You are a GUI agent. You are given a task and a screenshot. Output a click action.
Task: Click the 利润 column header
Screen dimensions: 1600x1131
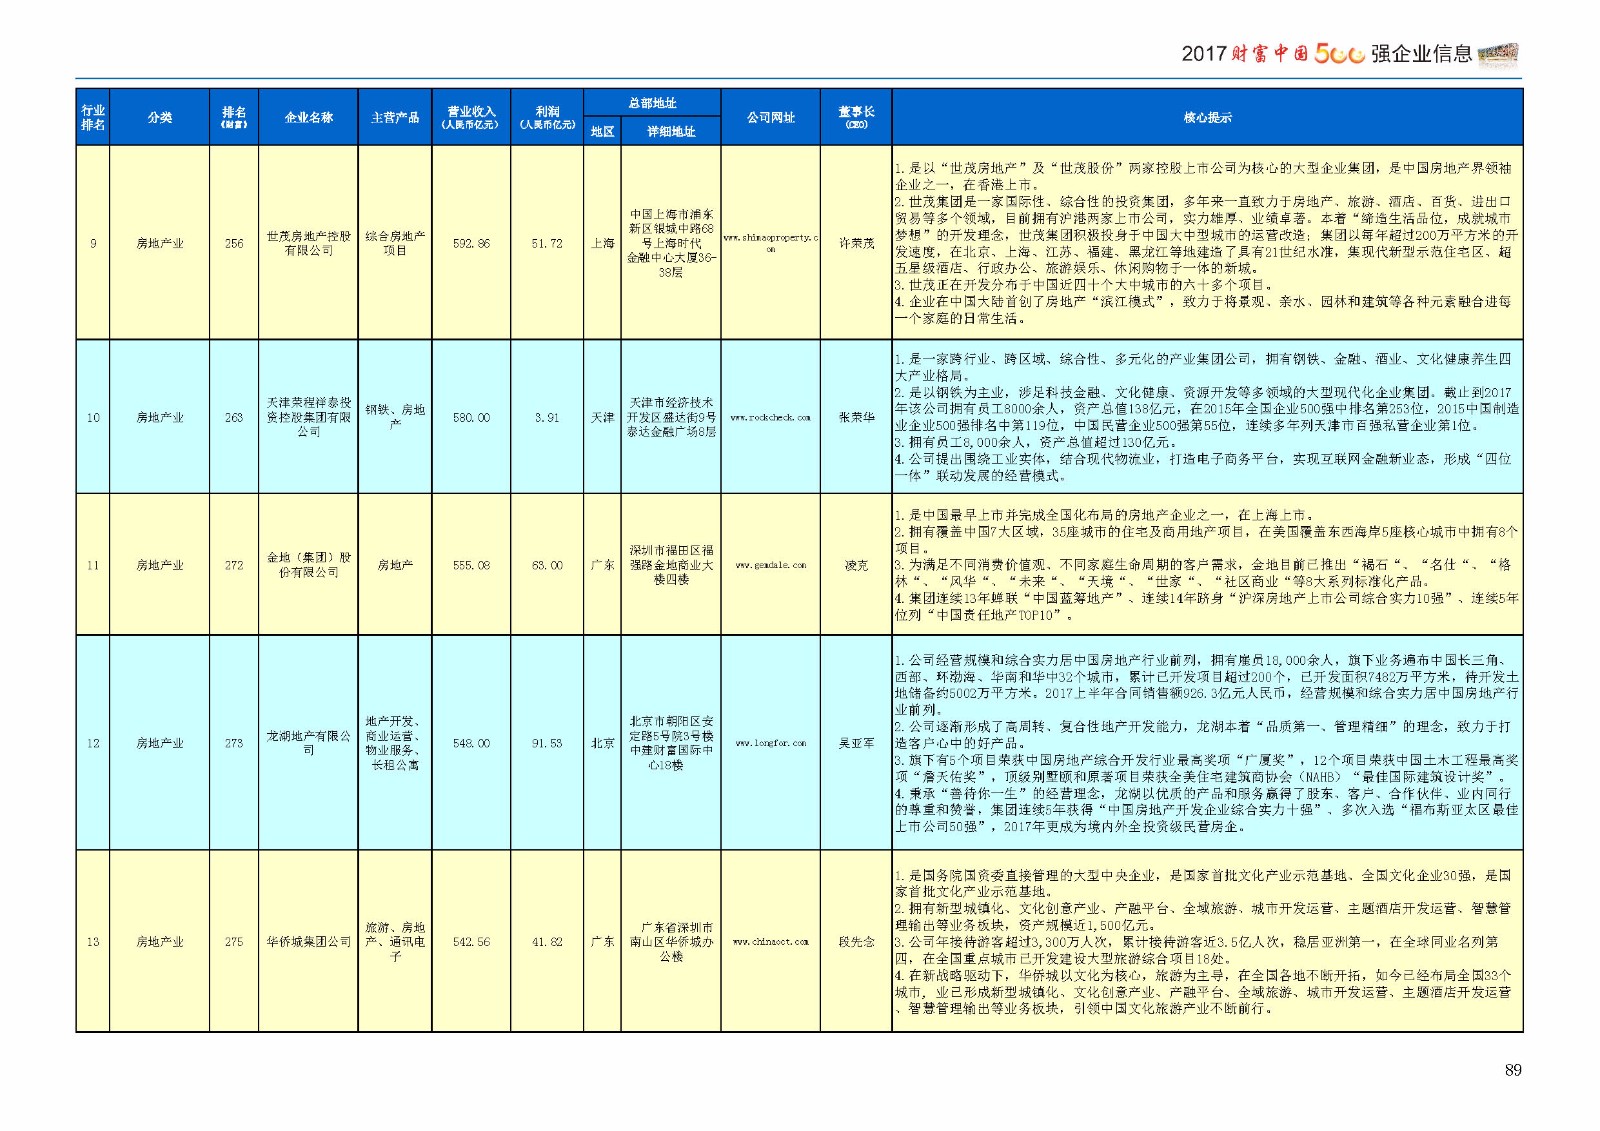(547, 117)
